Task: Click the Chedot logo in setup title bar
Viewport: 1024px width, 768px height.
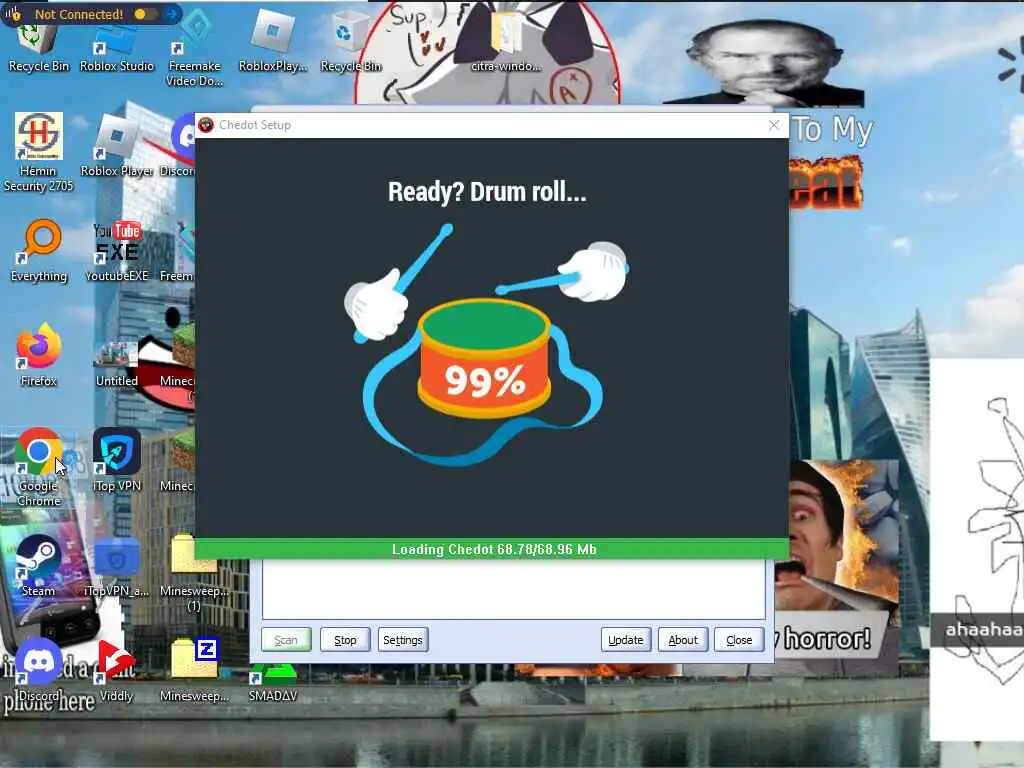Action: (206, 125)
